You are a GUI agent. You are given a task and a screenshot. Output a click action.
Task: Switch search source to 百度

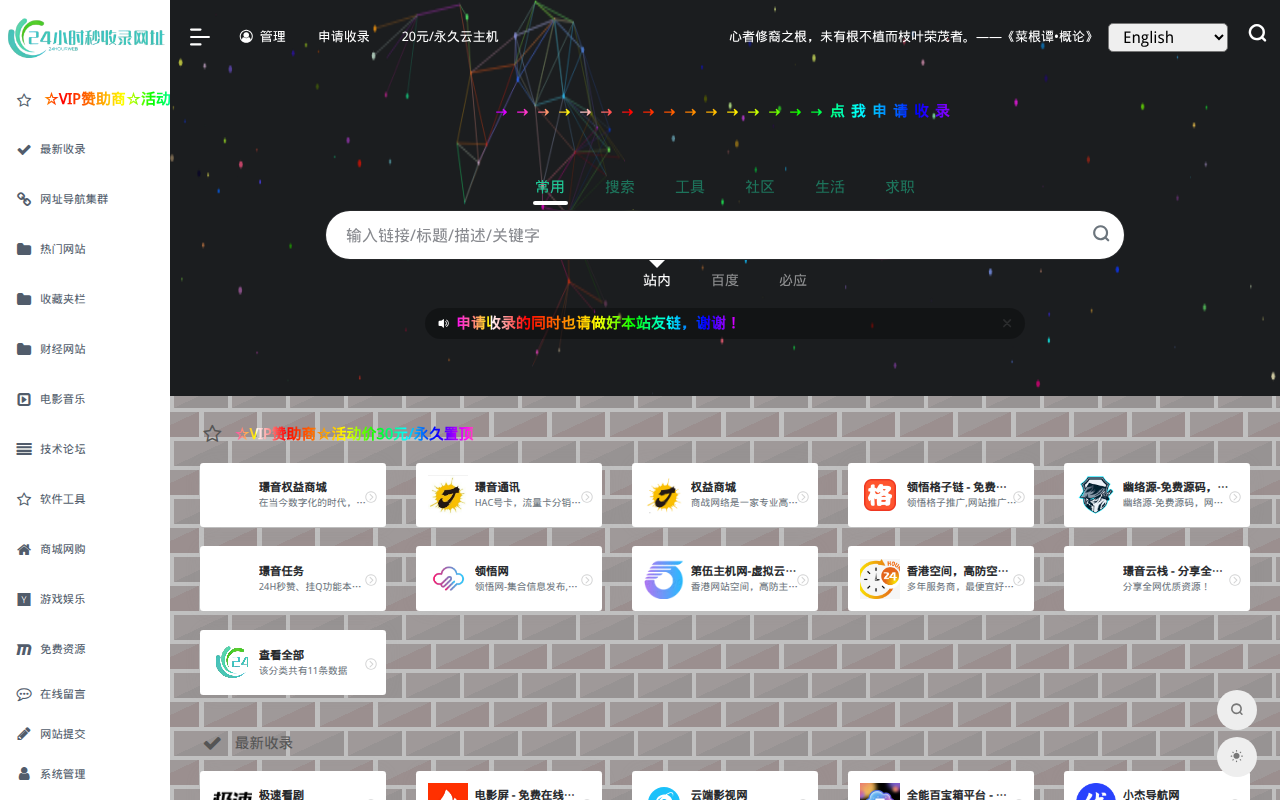point(725,280)
